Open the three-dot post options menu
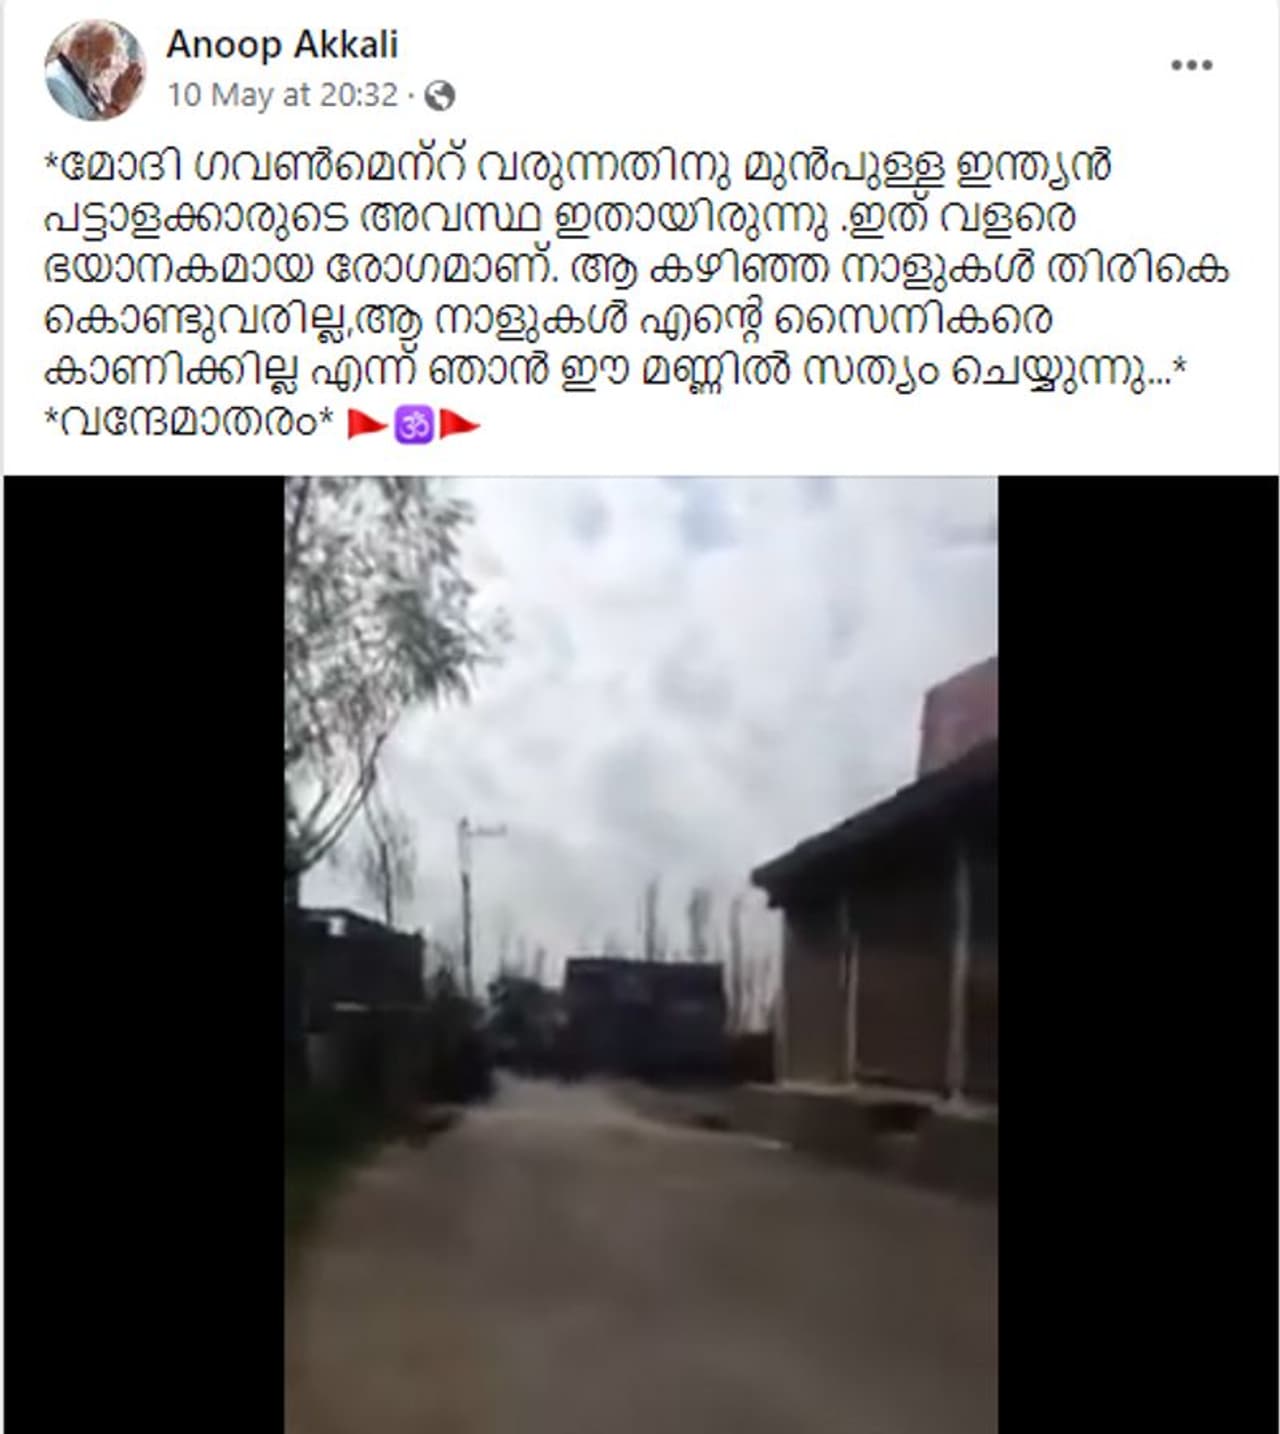This screenshot has height=1434, width=1280. click(x=1191, y=65)
